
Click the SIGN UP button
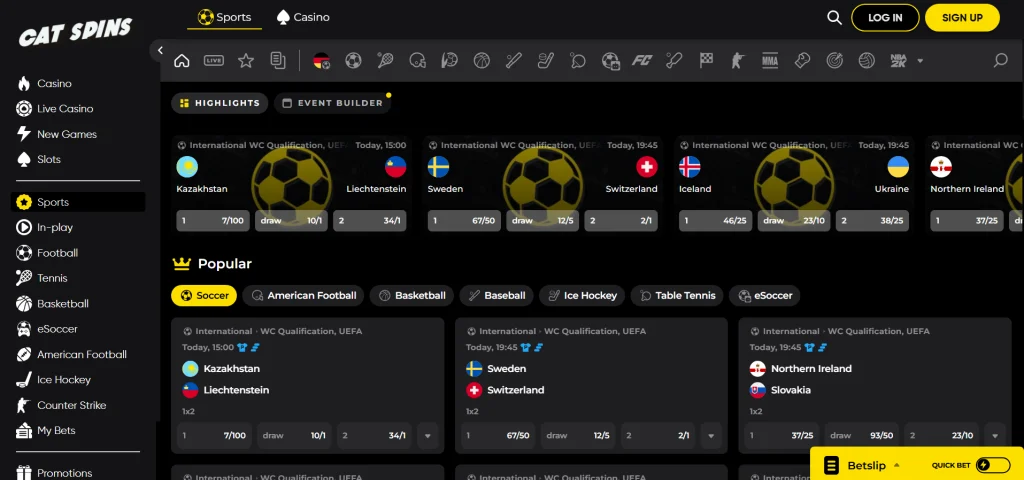tap(962, 18)
